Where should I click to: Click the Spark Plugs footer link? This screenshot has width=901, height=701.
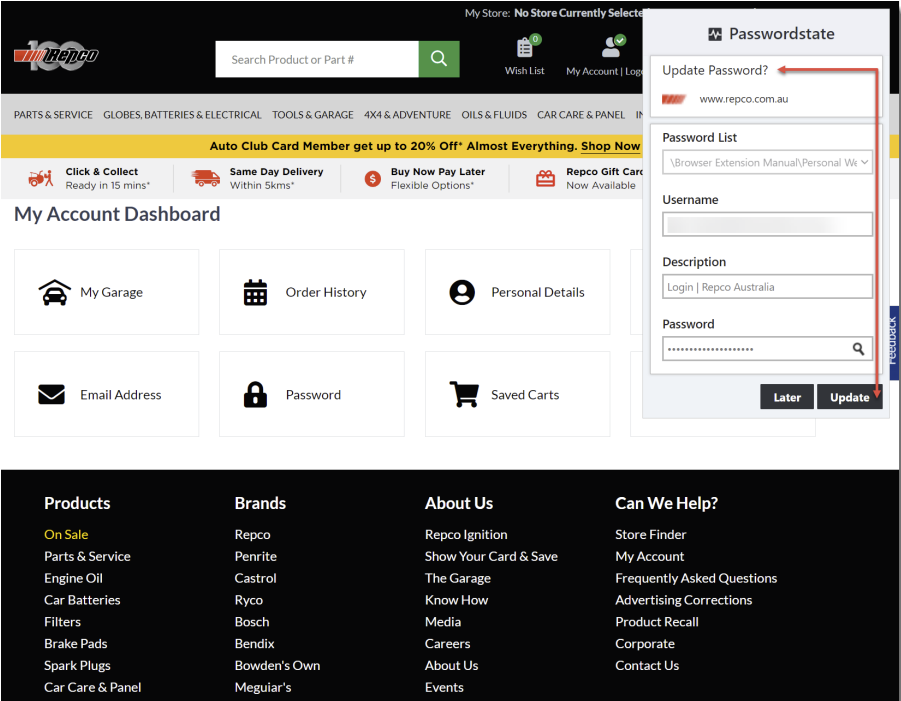point(77,665)
